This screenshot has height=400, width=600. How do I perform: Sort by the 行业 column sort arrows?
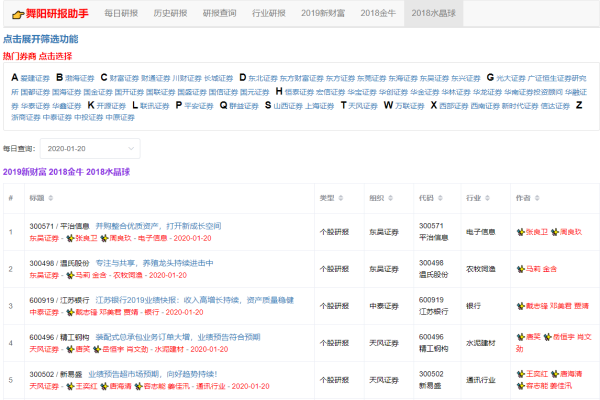488,198
